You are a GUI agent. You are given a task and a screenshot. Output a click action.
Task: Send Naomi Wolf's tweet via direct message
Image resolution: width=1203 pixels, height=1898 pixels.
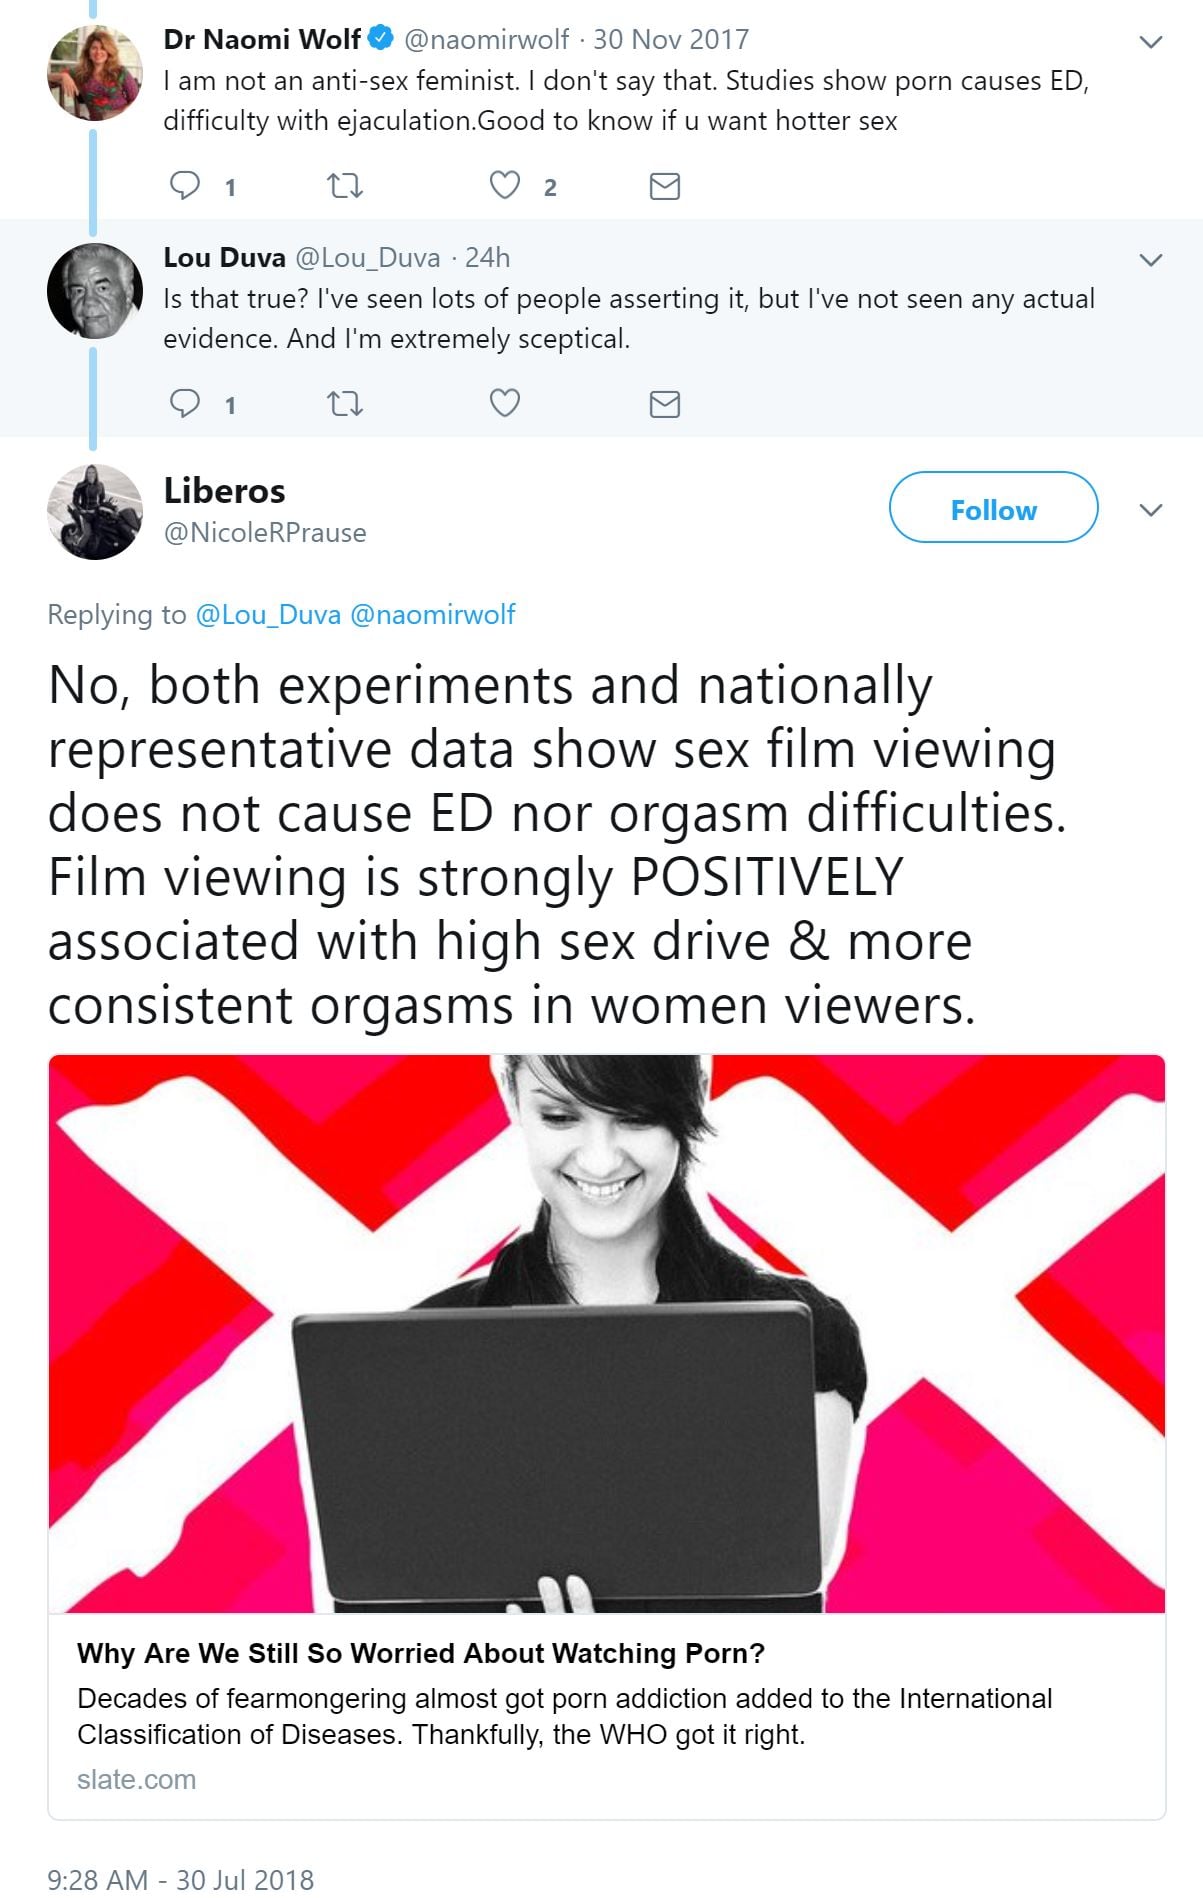(x=665, y=186)
